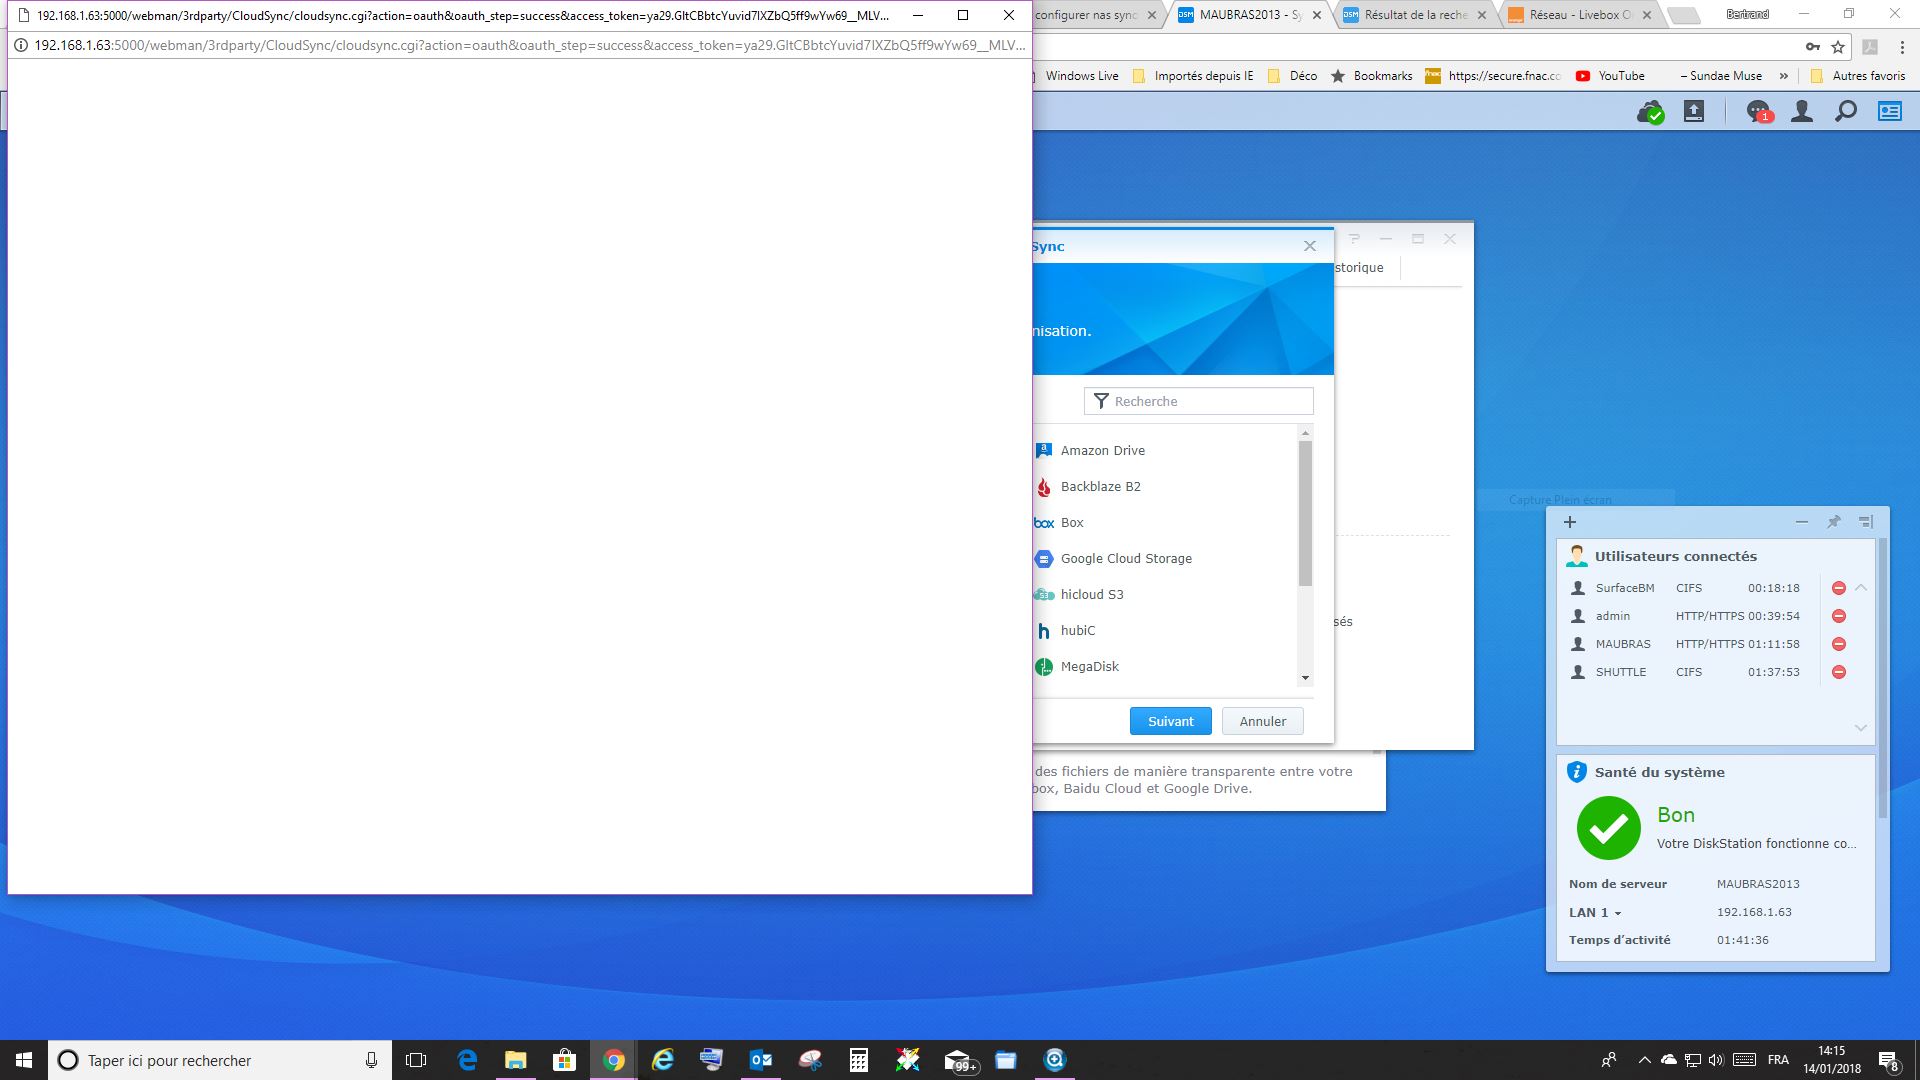Open DSM search magnifier icon
This screenshot has width=1920, height=1080.
[1846, 112]
